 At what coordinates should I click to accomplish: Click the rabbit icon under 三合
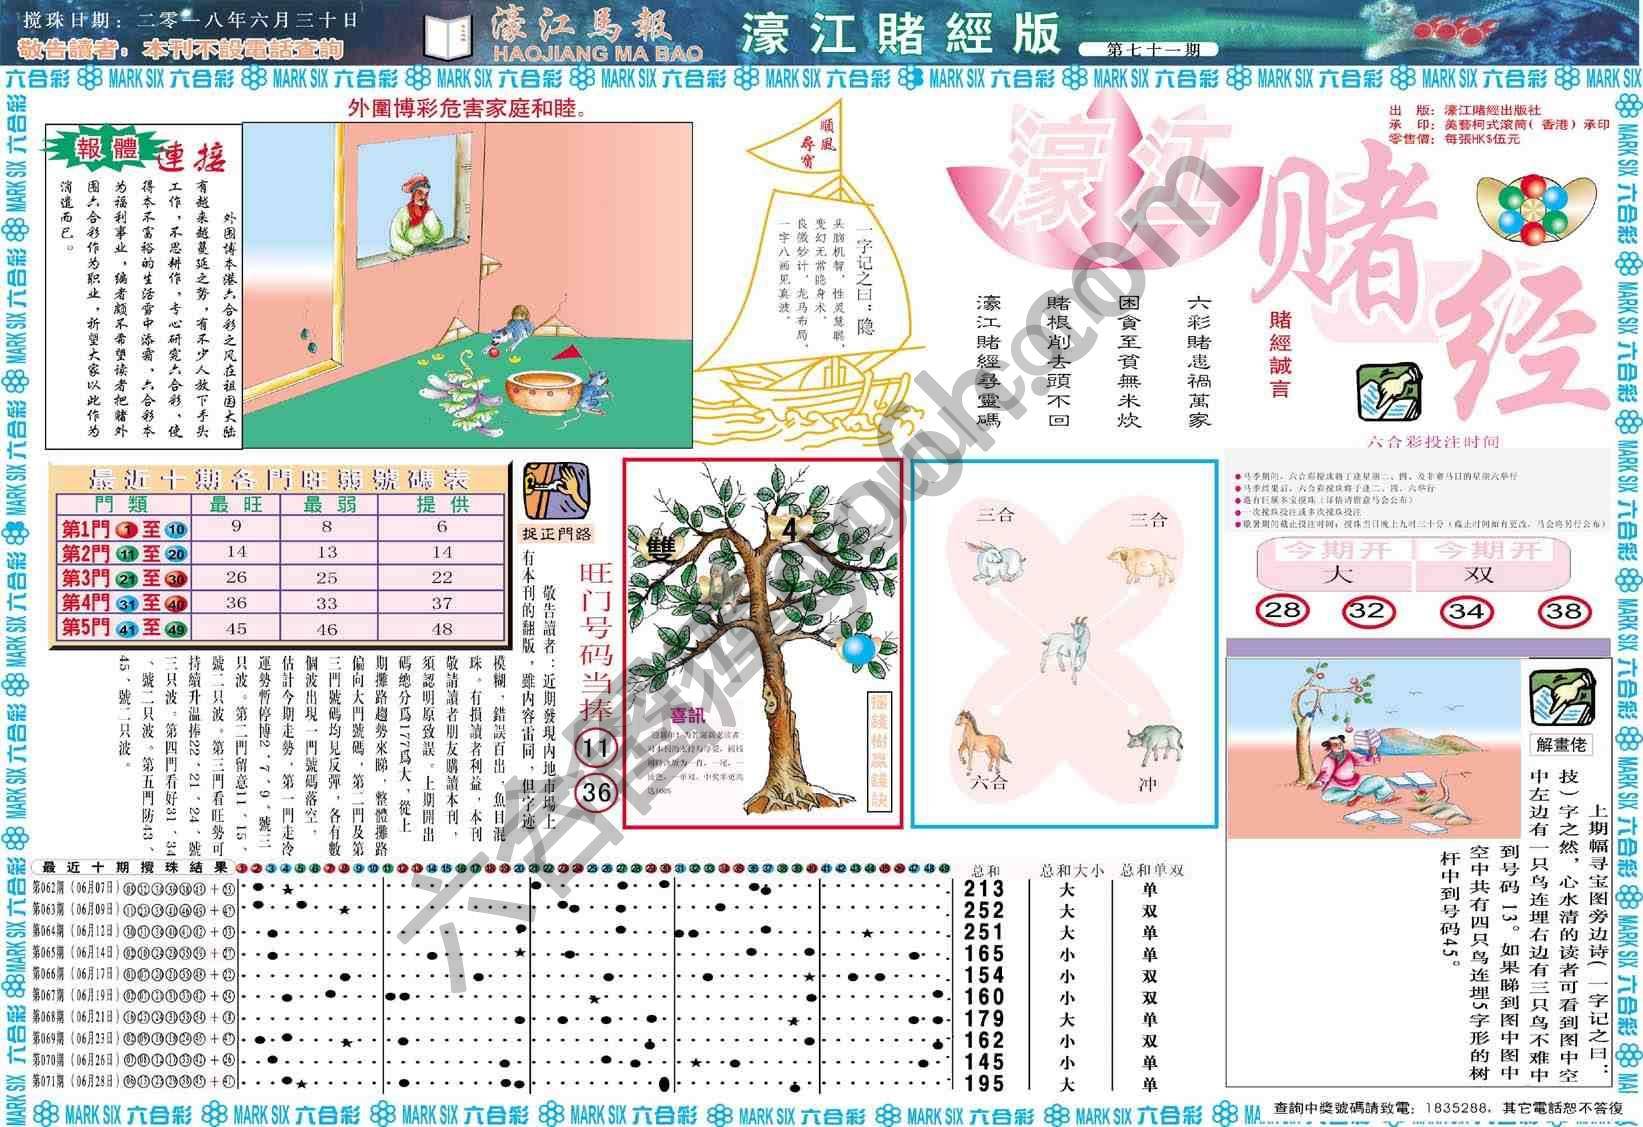tap(994, 560)
